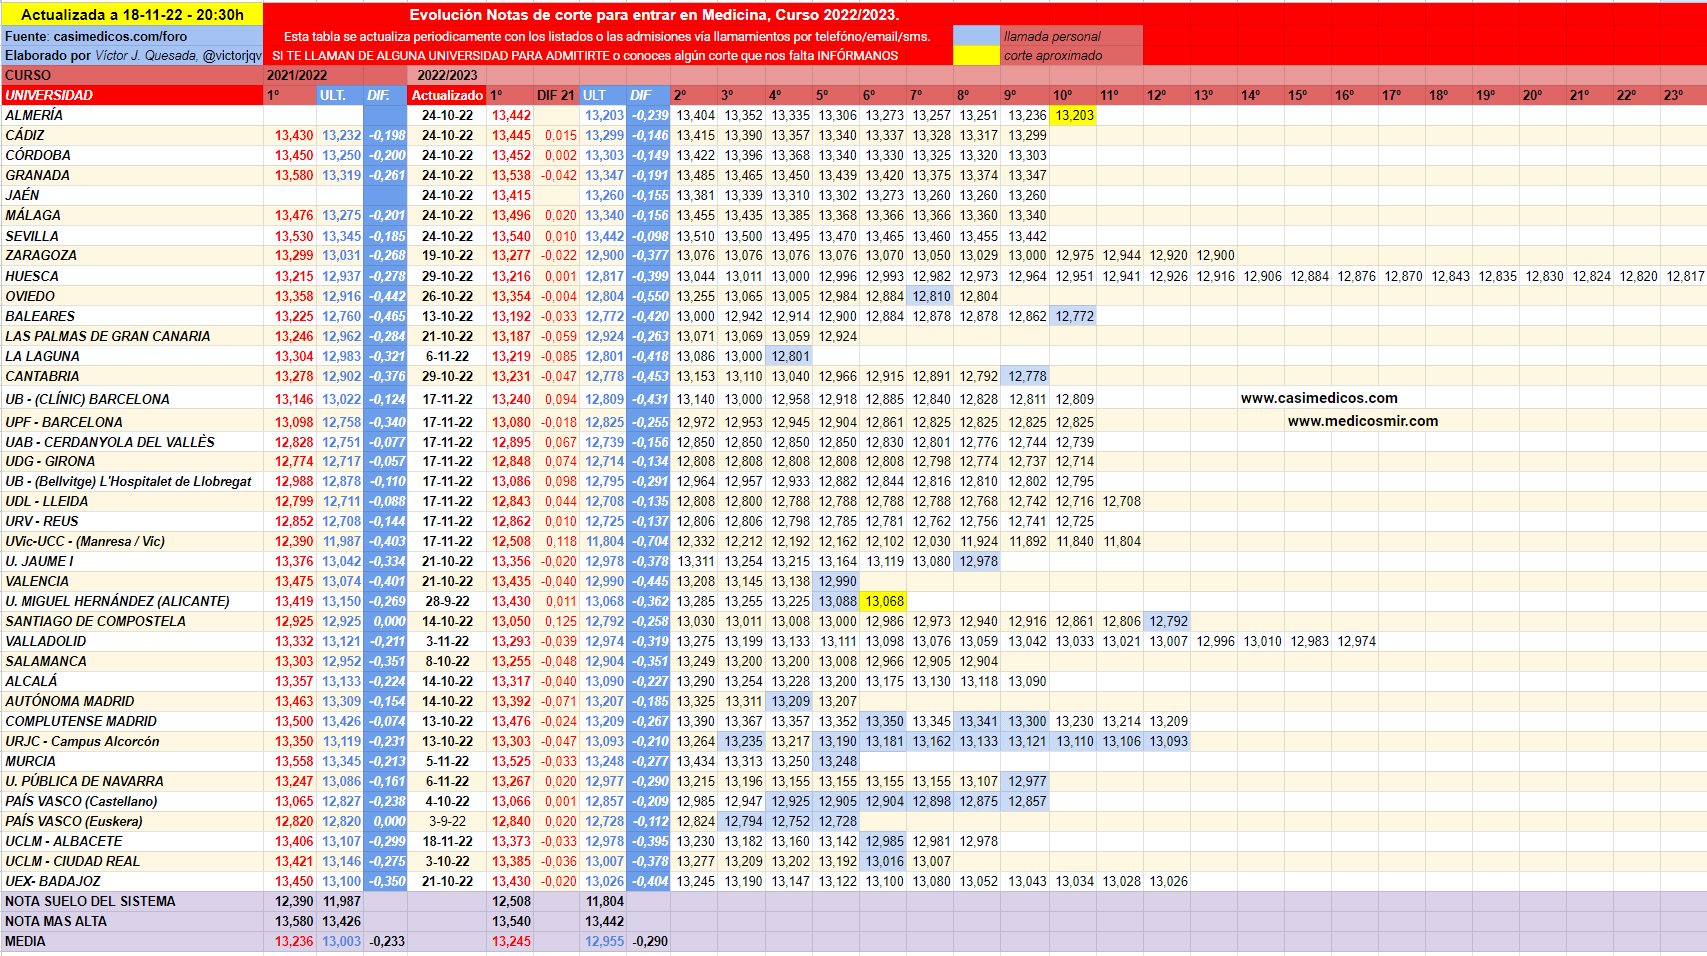
Task: Click the 'HUESCA' university cell
Action: (132, 276)
